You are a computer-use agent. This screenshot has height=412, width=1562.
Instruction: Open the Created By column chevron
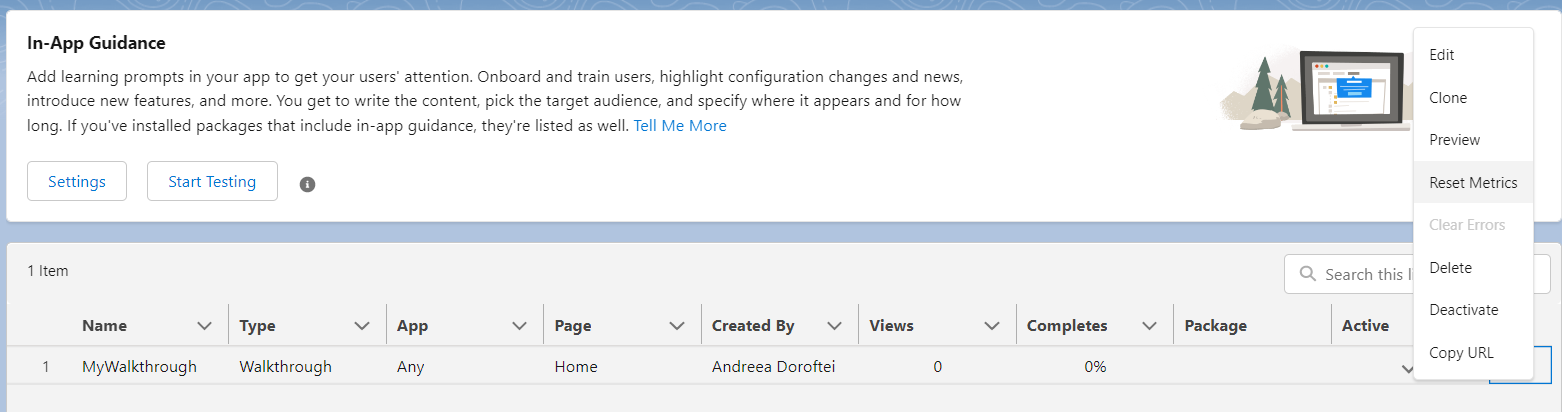tap(834, 326)
